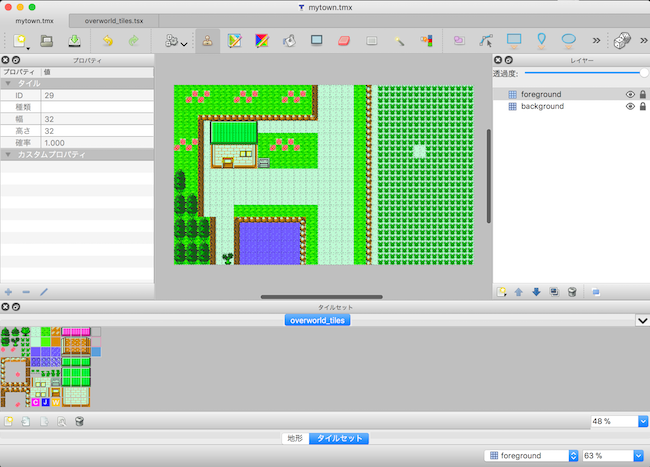Click the add property plus icon
The image size is (650, 467).
pos(8,292)
